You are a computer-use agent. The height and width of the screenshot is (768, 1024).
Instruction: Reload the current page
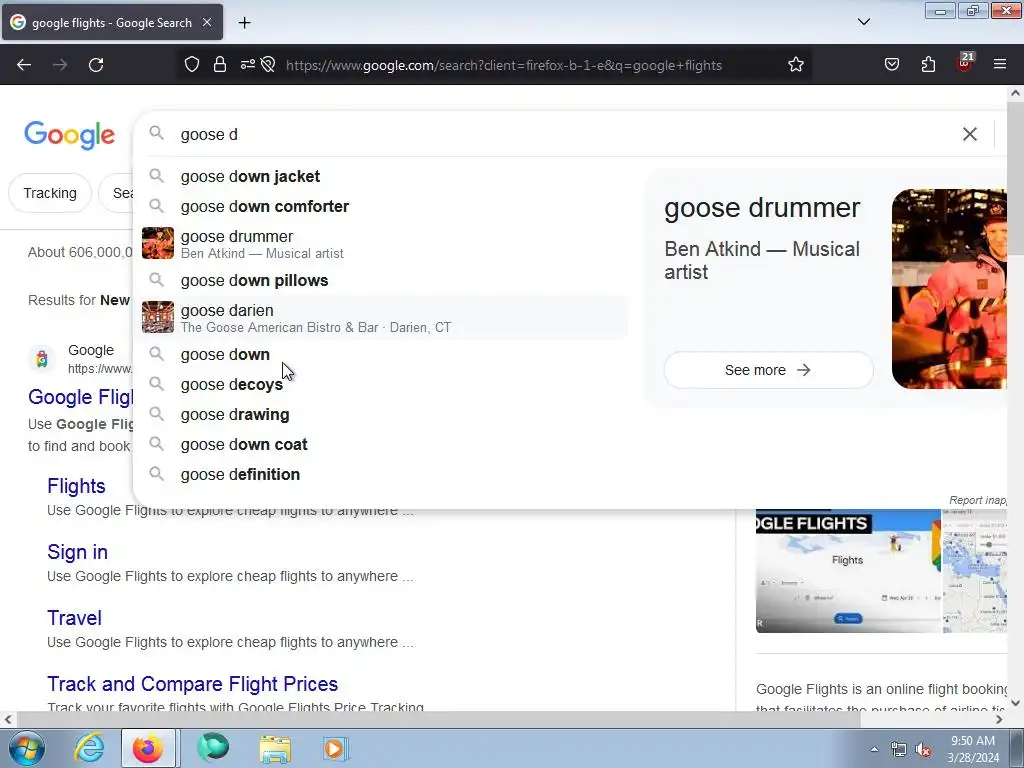click(96, 65)
